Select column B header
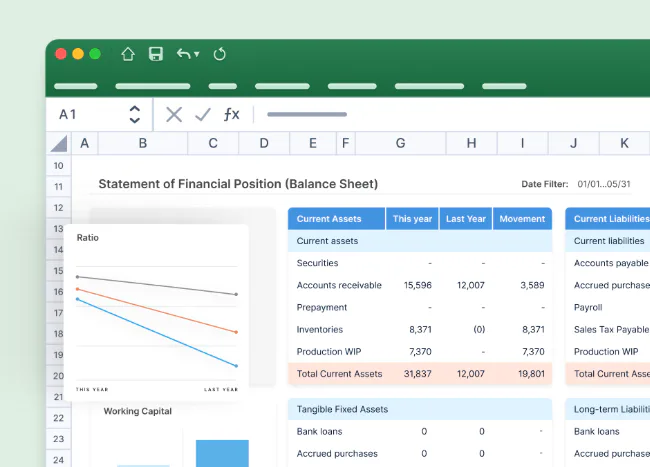The width and height of the screenshot is (650, 467). (x=143, y=143)
